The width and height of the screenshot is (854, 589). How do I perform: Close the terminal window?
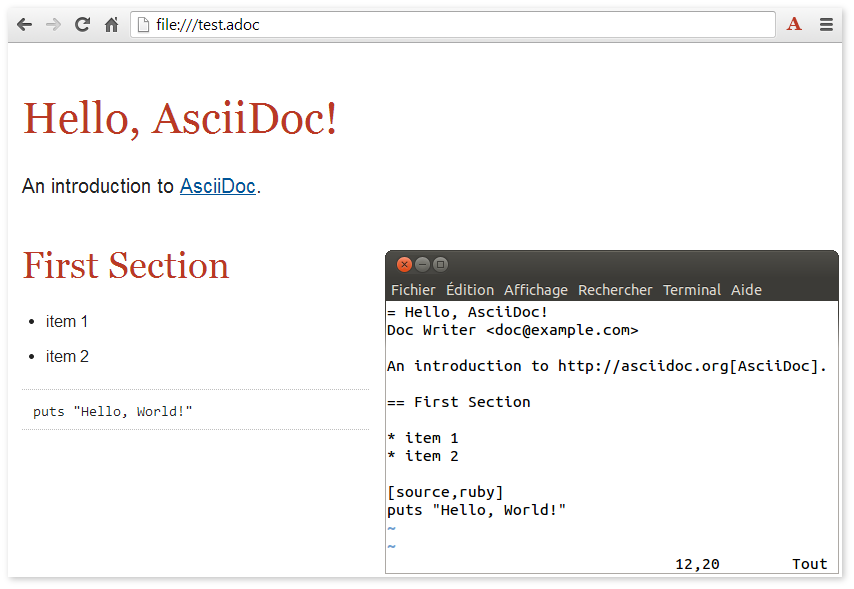[x=404, y=265]
